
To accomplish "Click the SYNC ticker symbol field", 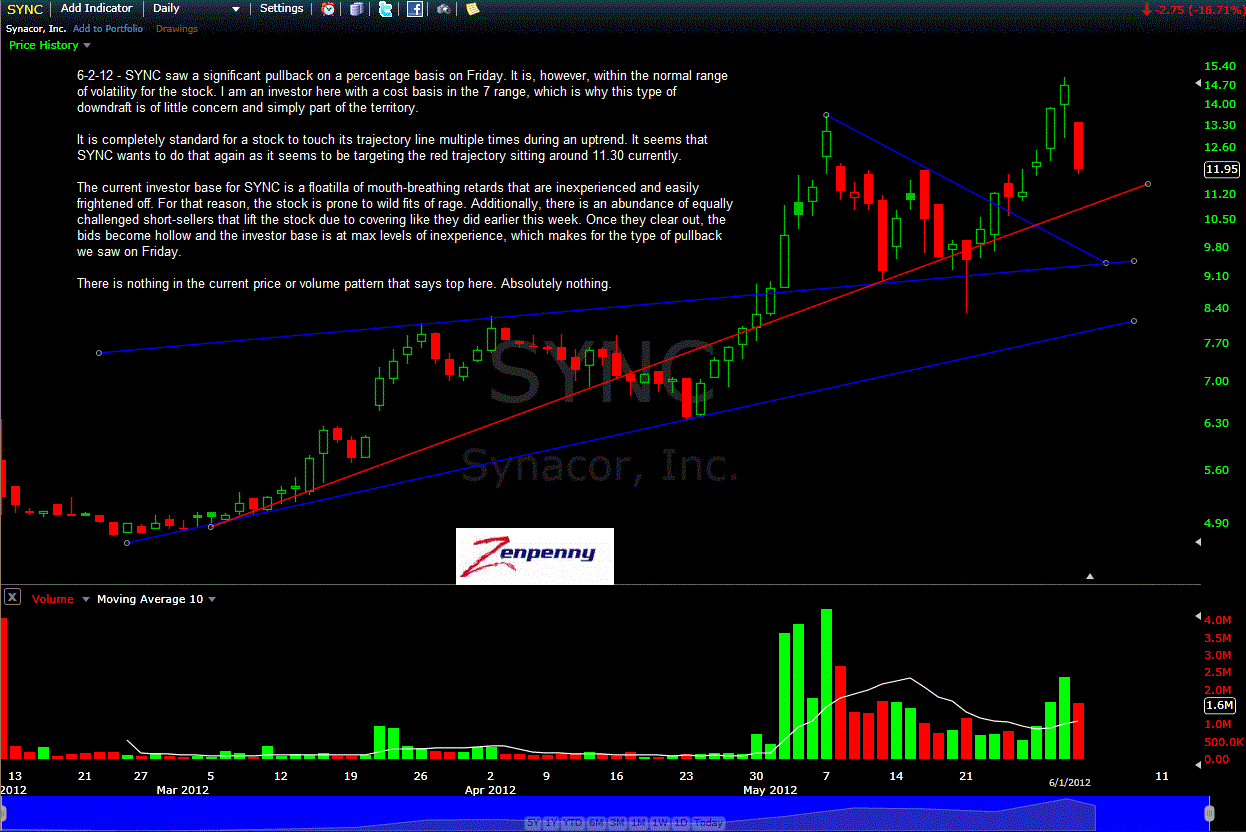I will click(x=24, y=9).
